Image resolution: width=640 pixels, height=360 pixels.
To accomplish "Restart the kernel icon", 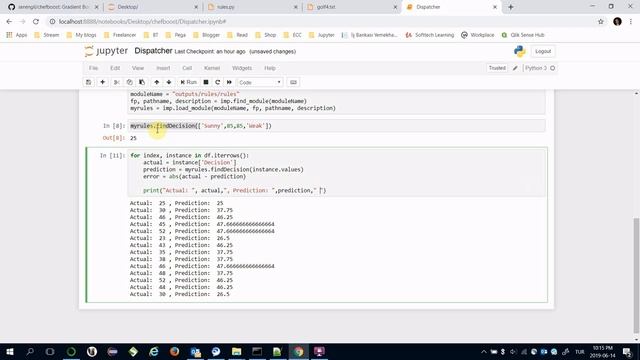I will tap(218, 82).
